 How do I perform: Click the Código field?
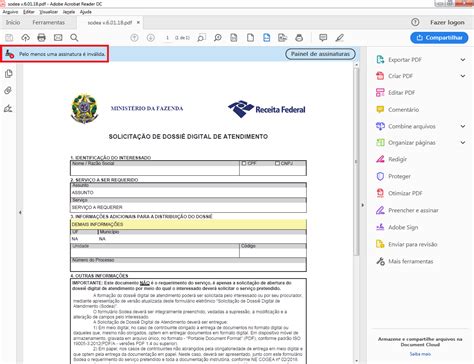(273, 252)
